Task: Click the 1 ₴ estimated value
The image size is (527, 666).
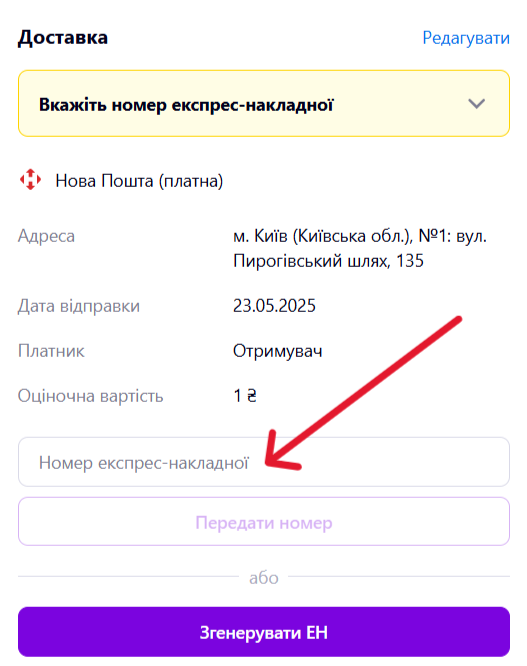Action: point(245,396)
